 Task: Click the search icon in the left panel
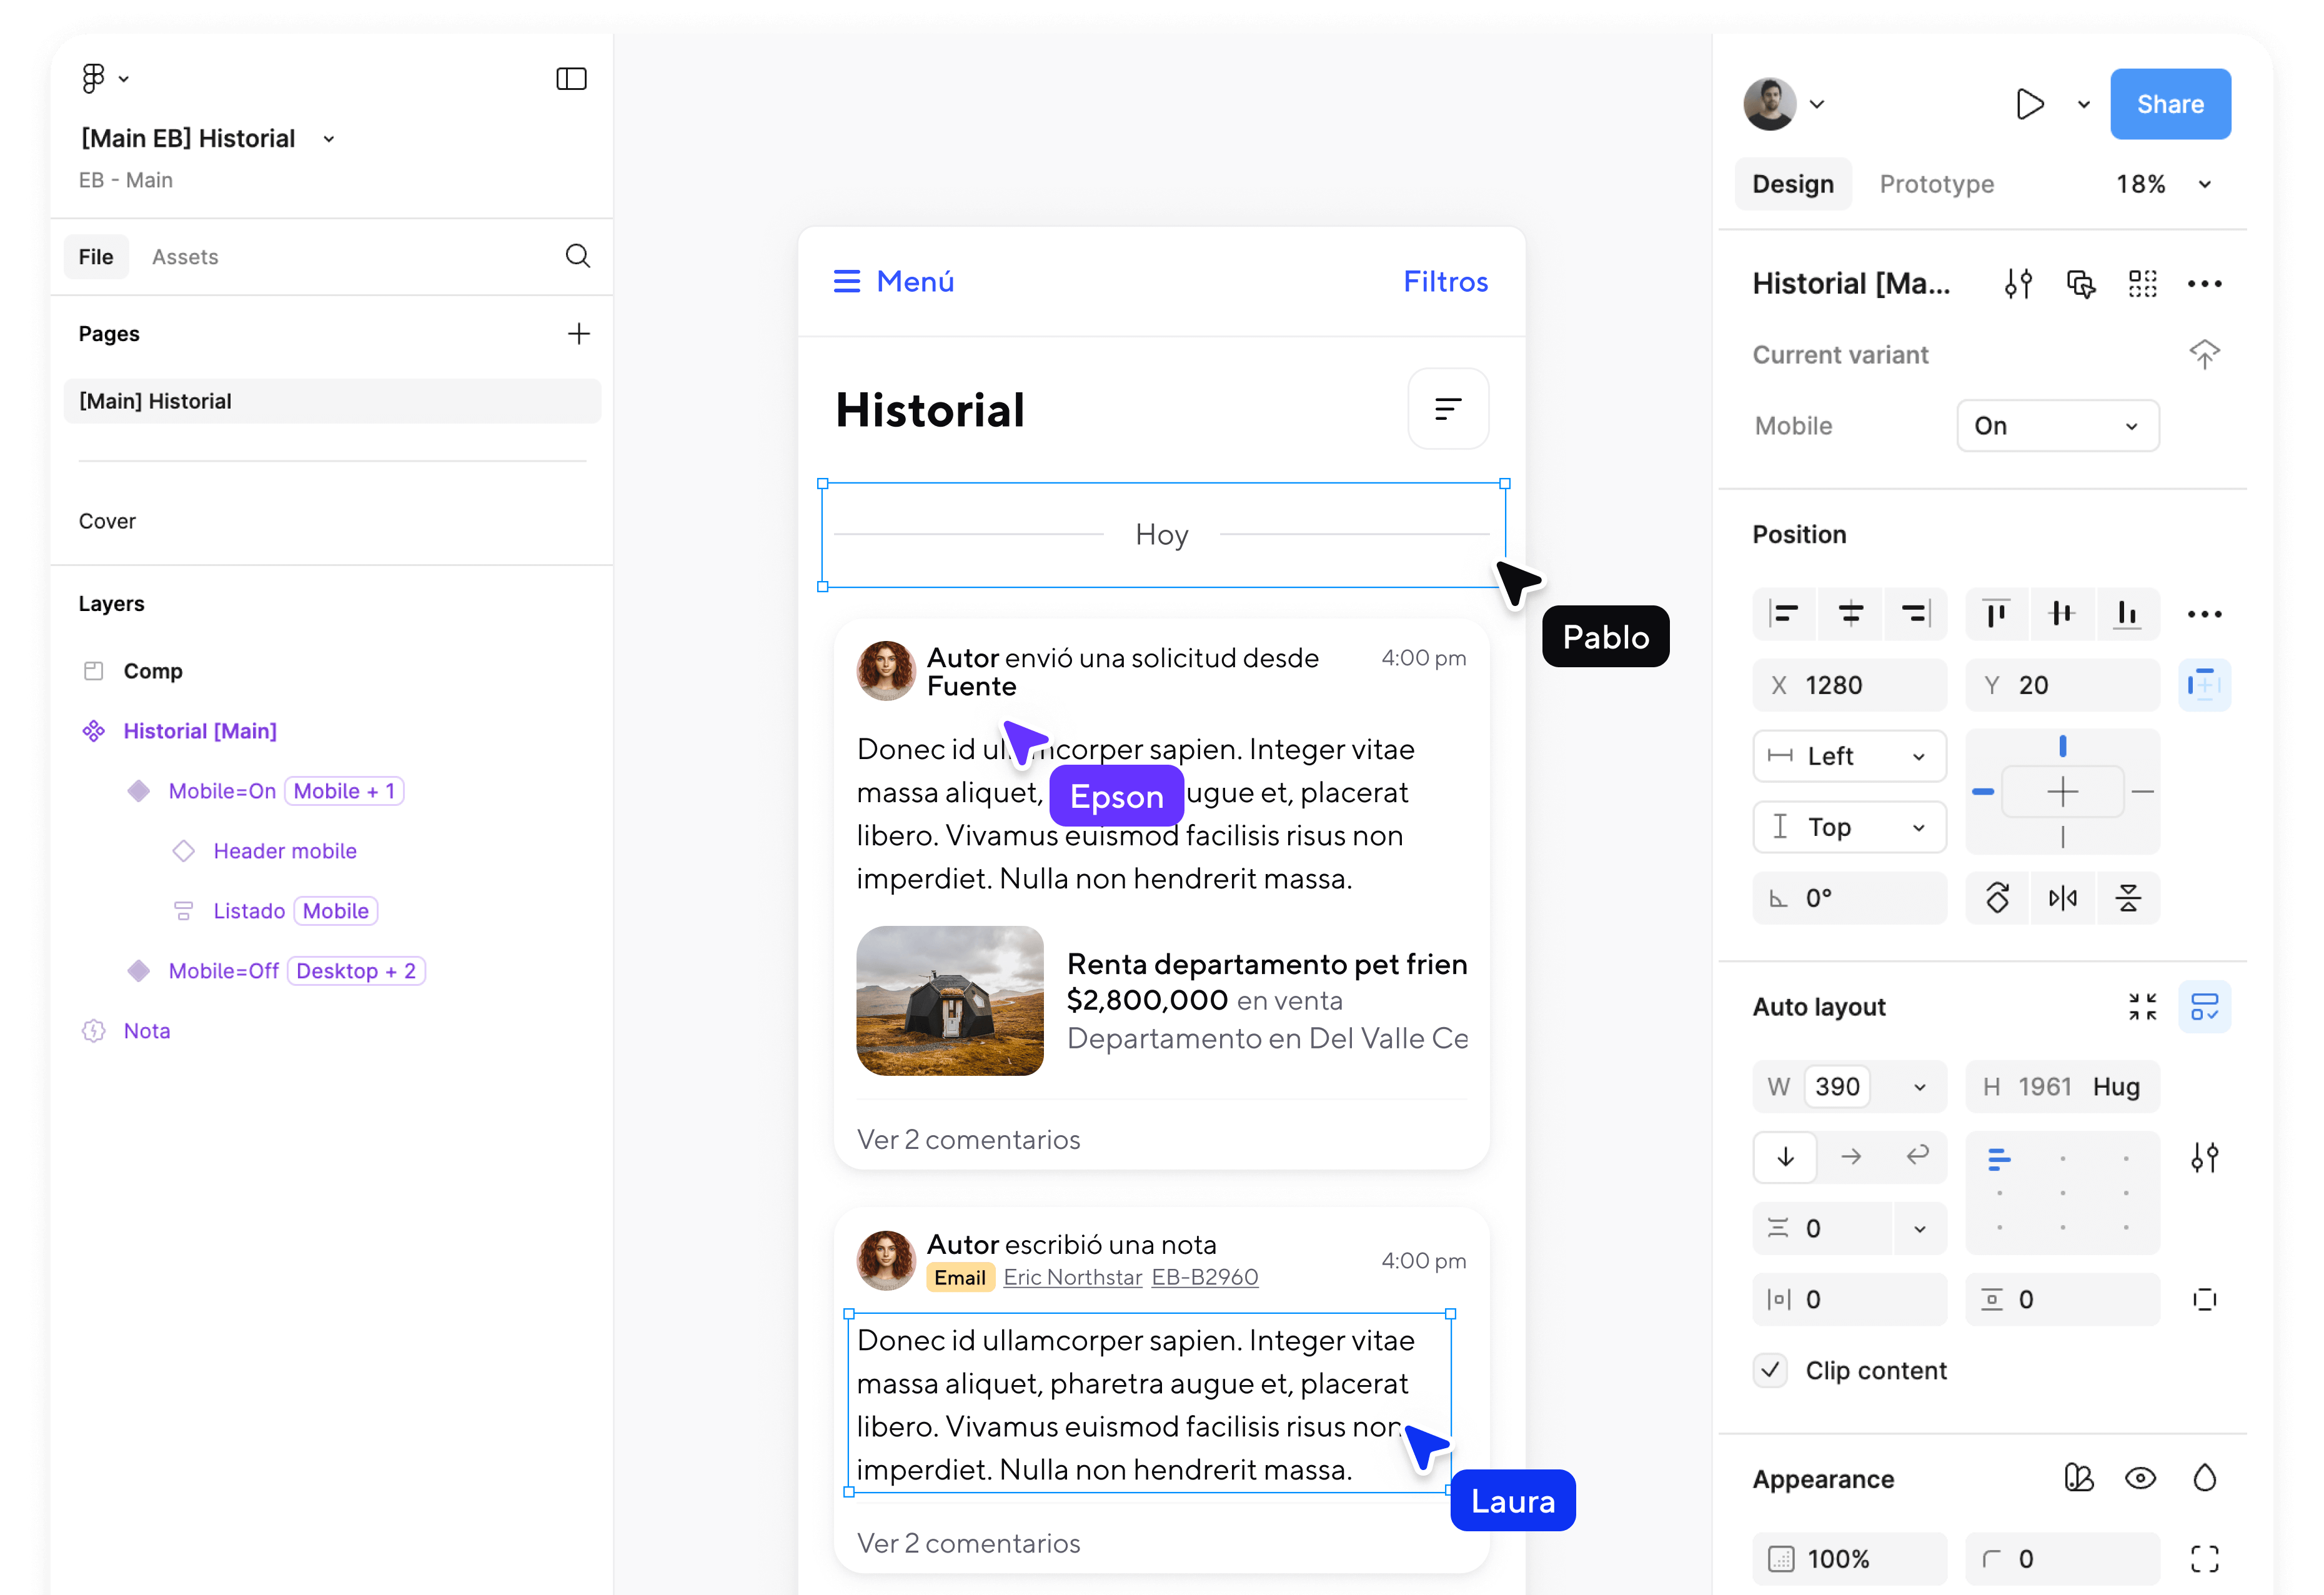pyautogui.click(x=577, y=256)
